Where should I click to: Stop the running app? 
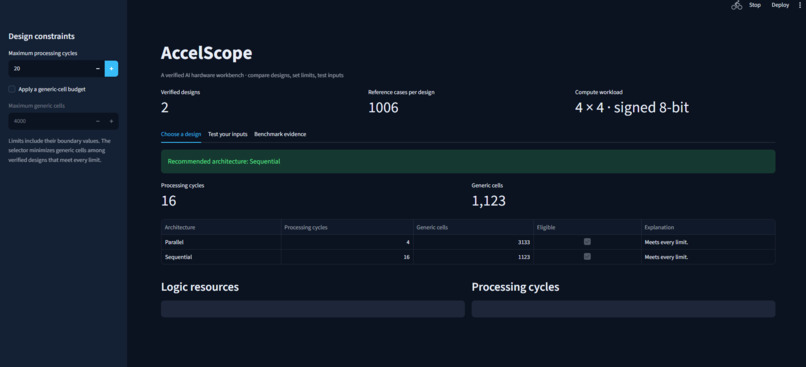[x=755, y=5]
